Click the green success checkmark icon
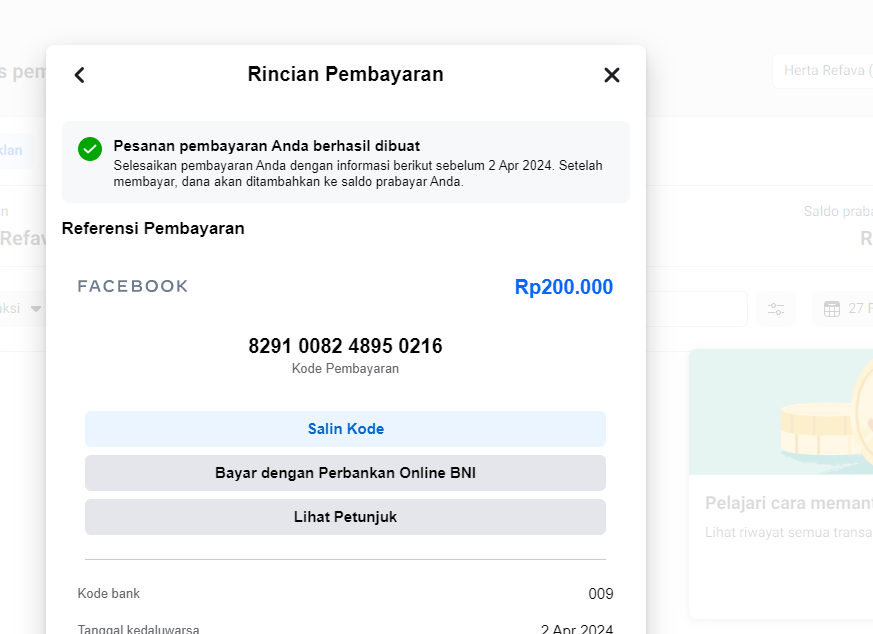 tap(90, 149)
